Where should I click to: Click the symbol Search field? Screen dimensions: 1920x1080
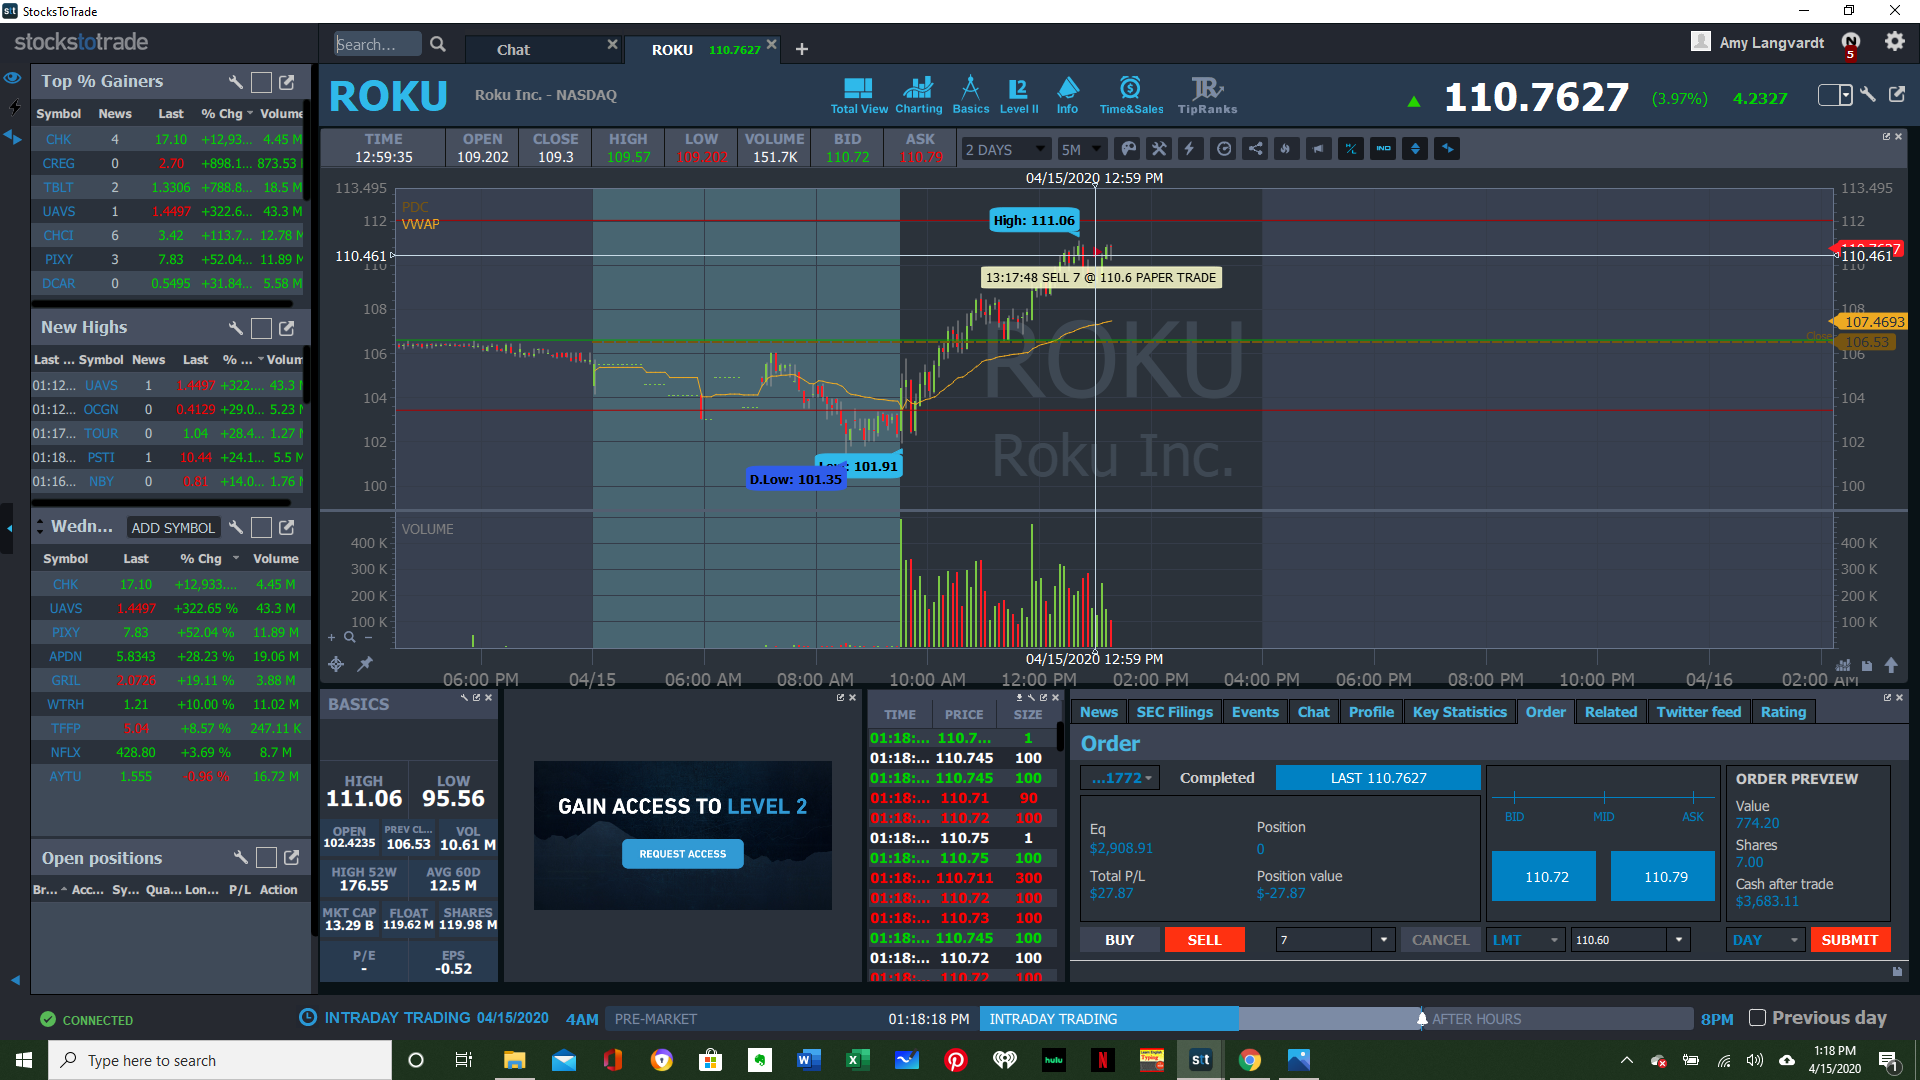[x=376, y=45]
